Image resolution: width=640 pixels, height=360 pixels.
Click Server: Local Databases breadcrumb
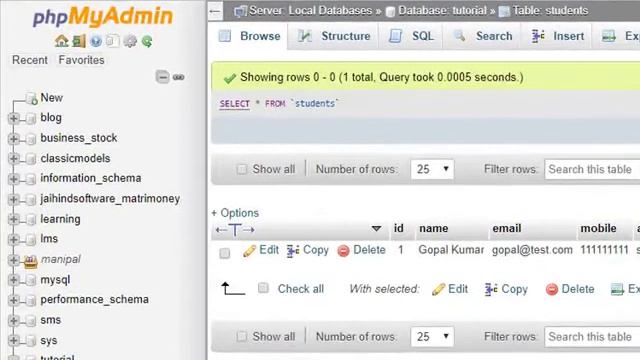pos(311,11)
